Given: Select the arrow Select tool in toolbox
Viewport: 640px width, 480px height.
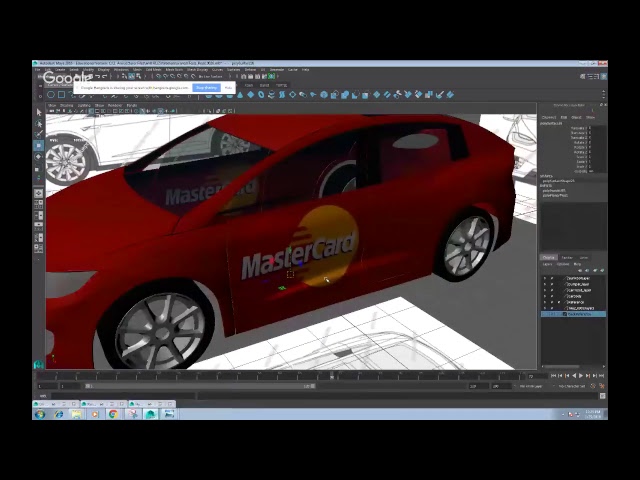Looking at the screenshot, I should (x=39, y=112).
